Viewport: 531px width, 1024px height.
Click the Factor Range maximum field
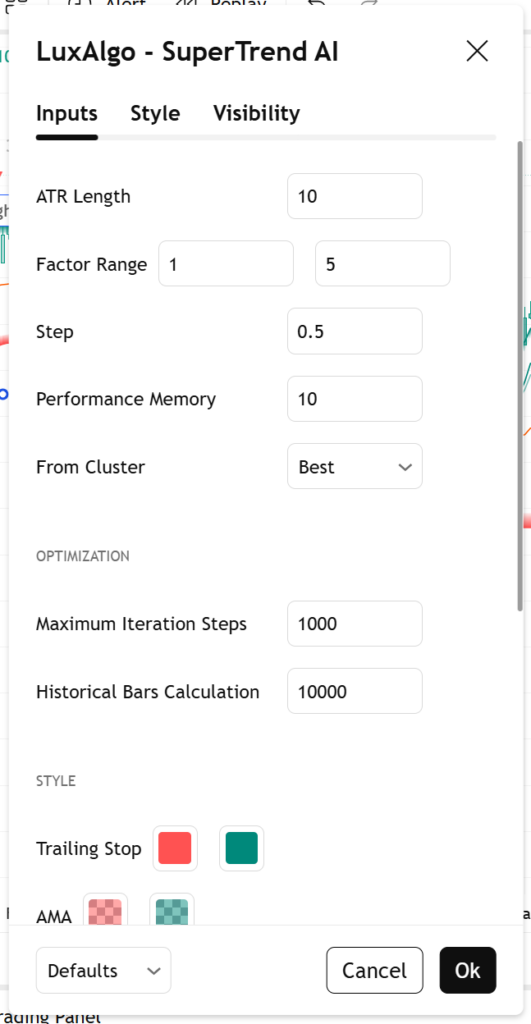[x=383, y=263]
